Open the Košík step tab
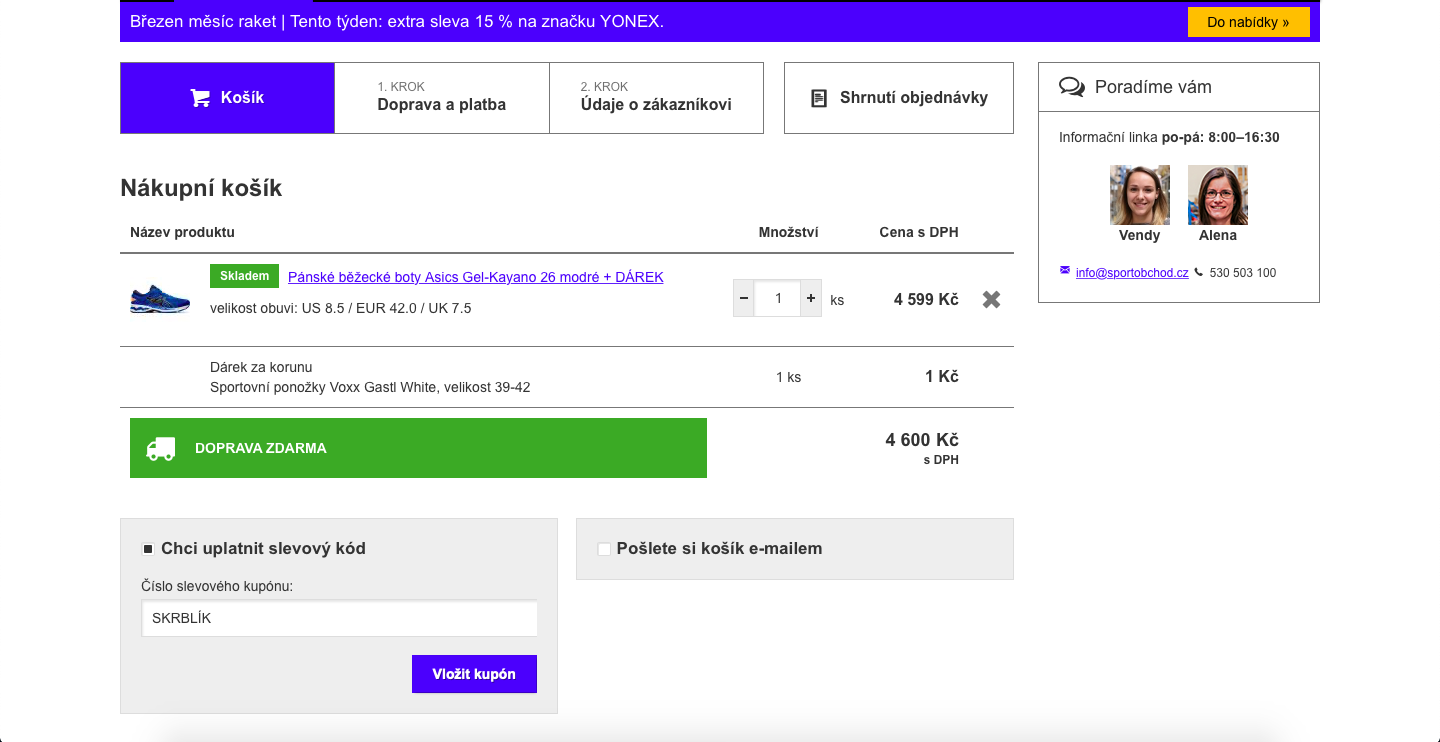This screenshot has height=742, width=1440. pyautogui.click(x=227, y=98)
